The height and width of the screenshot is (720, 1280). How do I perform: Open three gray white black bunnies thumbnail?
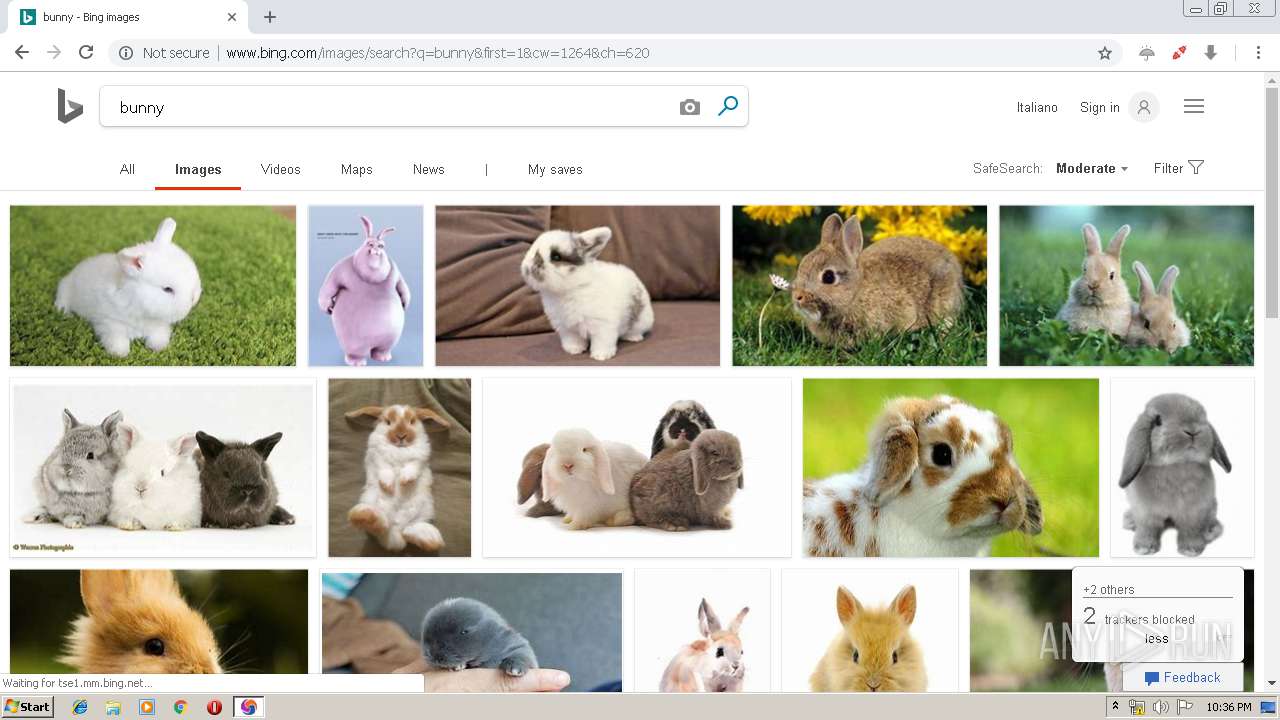(x=163, y=468)
